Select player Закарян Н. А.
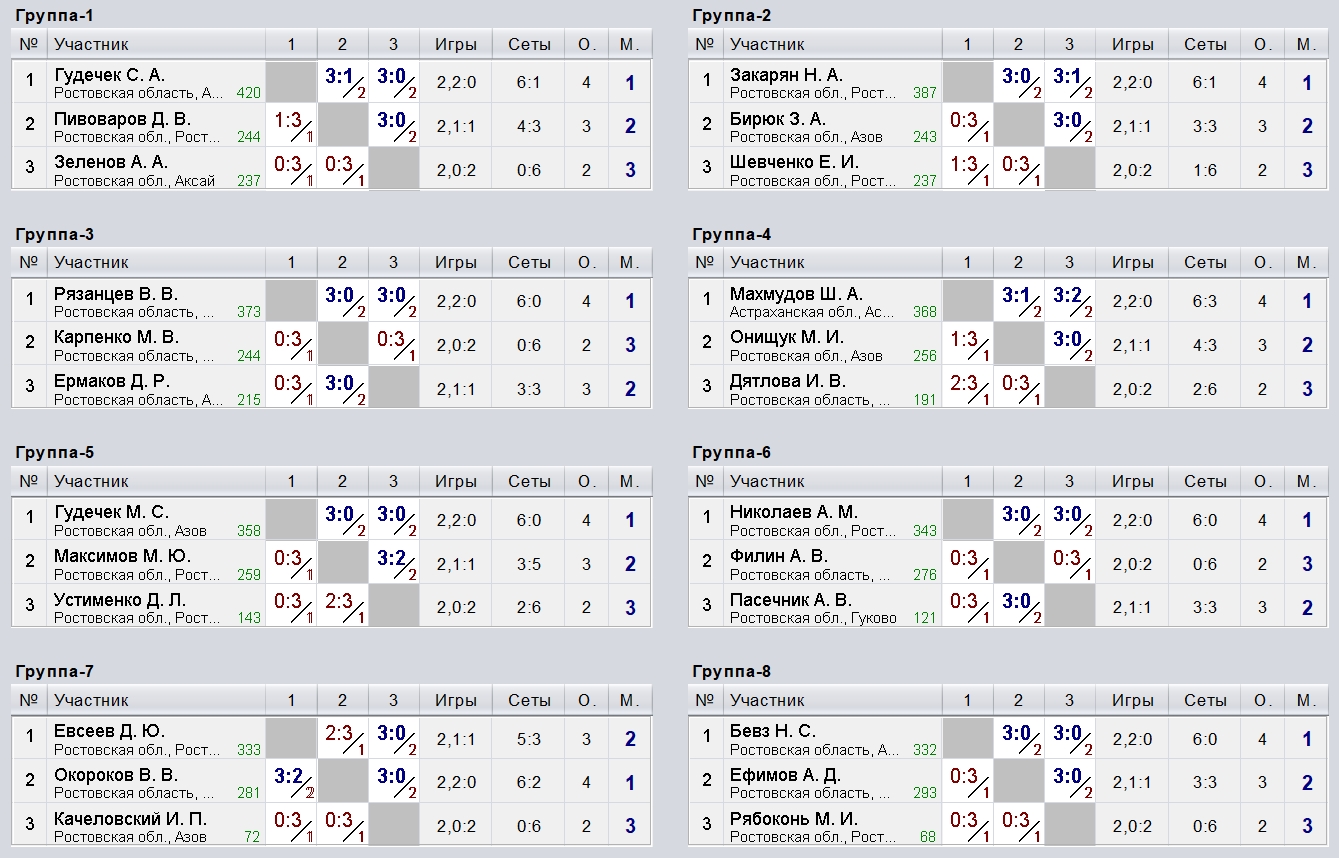This screenshot has height=858, width=1339. click(x=786, y=75)
